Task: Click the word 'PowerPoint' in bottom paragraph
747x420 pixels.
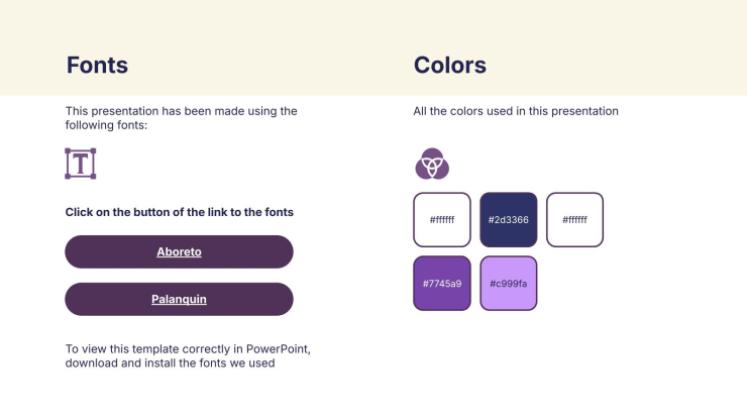Action: coord(279,349)
